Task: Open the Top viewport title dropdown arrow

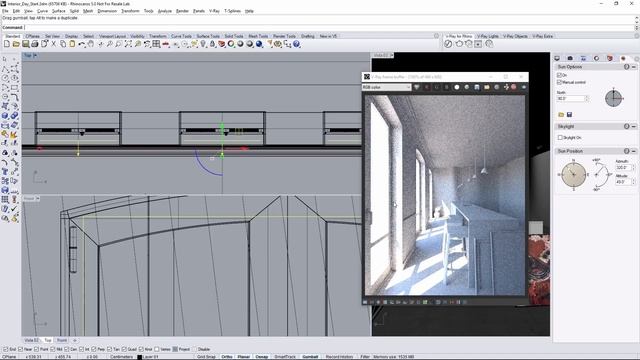Action: click(x=35, y=55)
